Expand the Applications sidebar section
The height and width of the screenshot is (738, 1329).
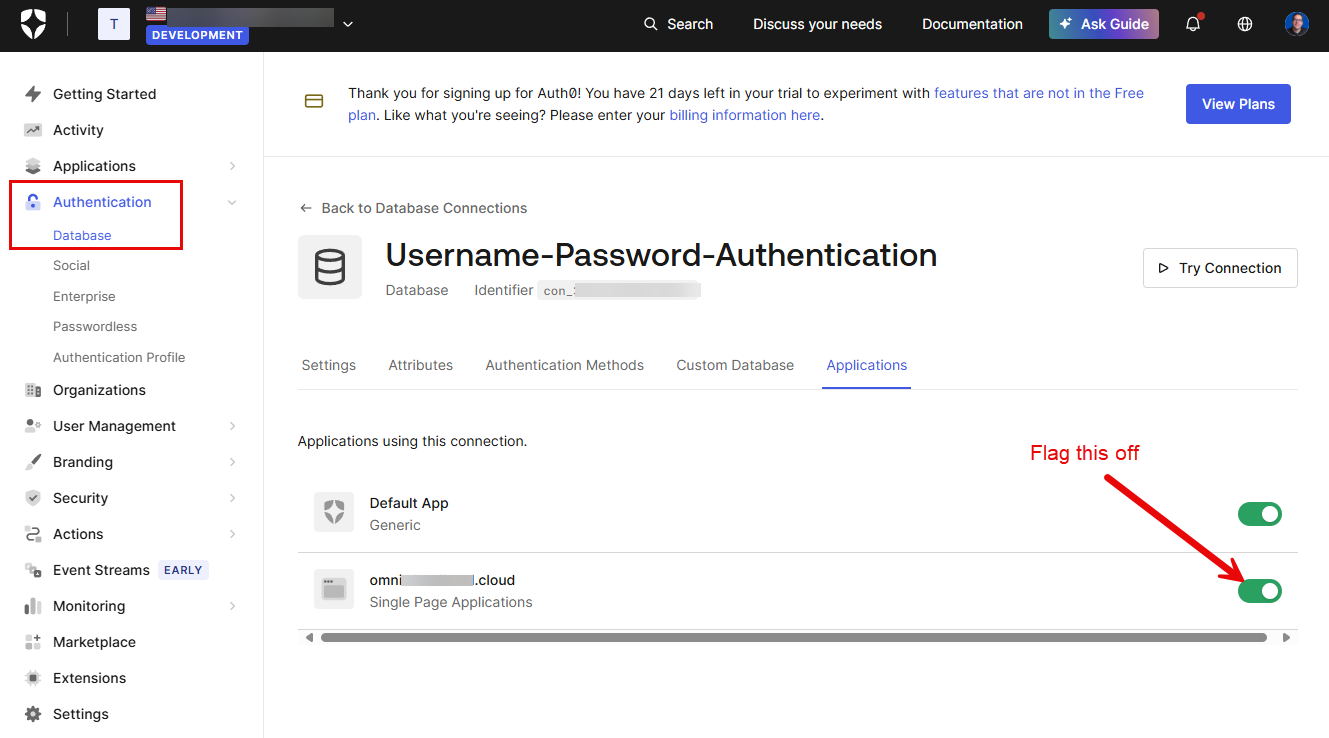point(232,166)
